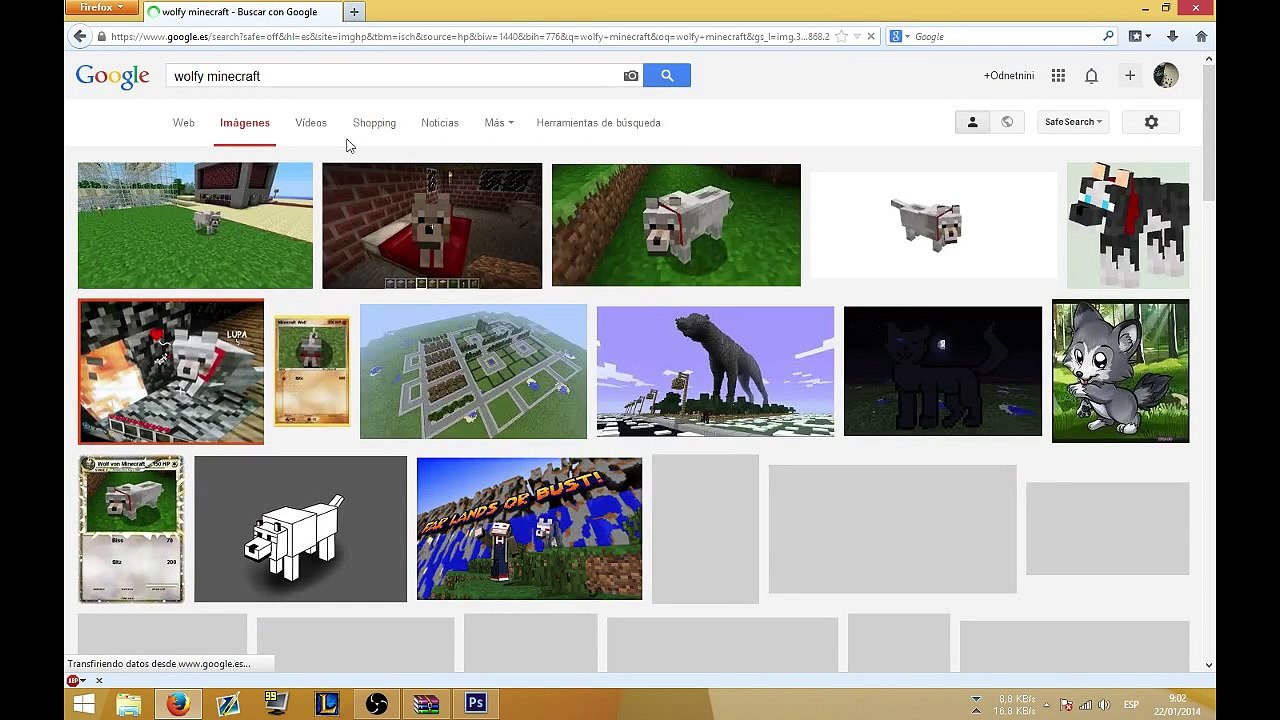The image size is (1280, 720).
Task: Enable personal results person toggle
Action: tap(972, 122)
